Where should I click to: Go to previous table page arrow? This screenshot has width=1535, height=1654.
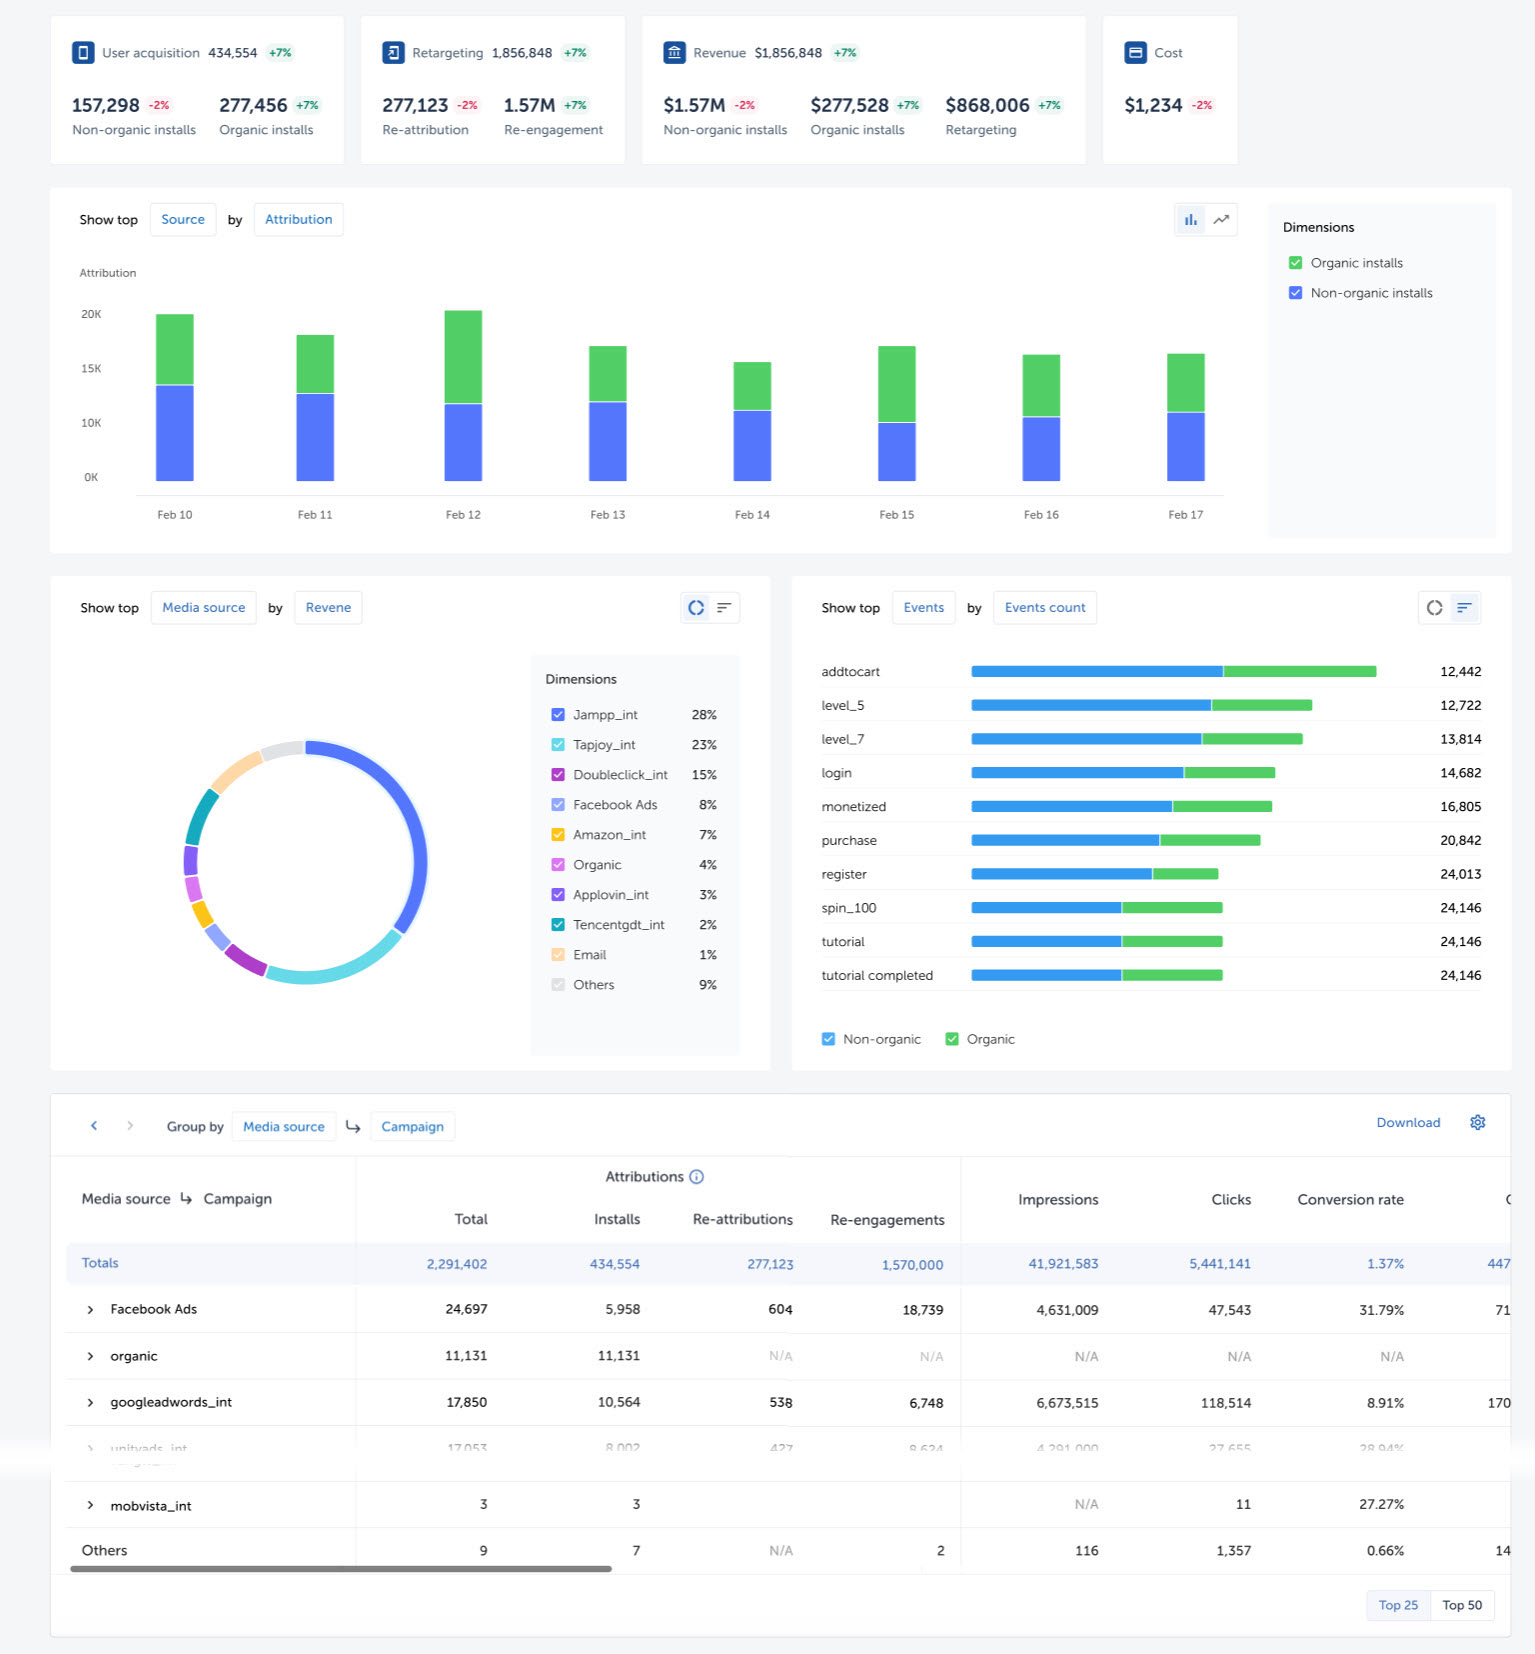pos(94,1126)
